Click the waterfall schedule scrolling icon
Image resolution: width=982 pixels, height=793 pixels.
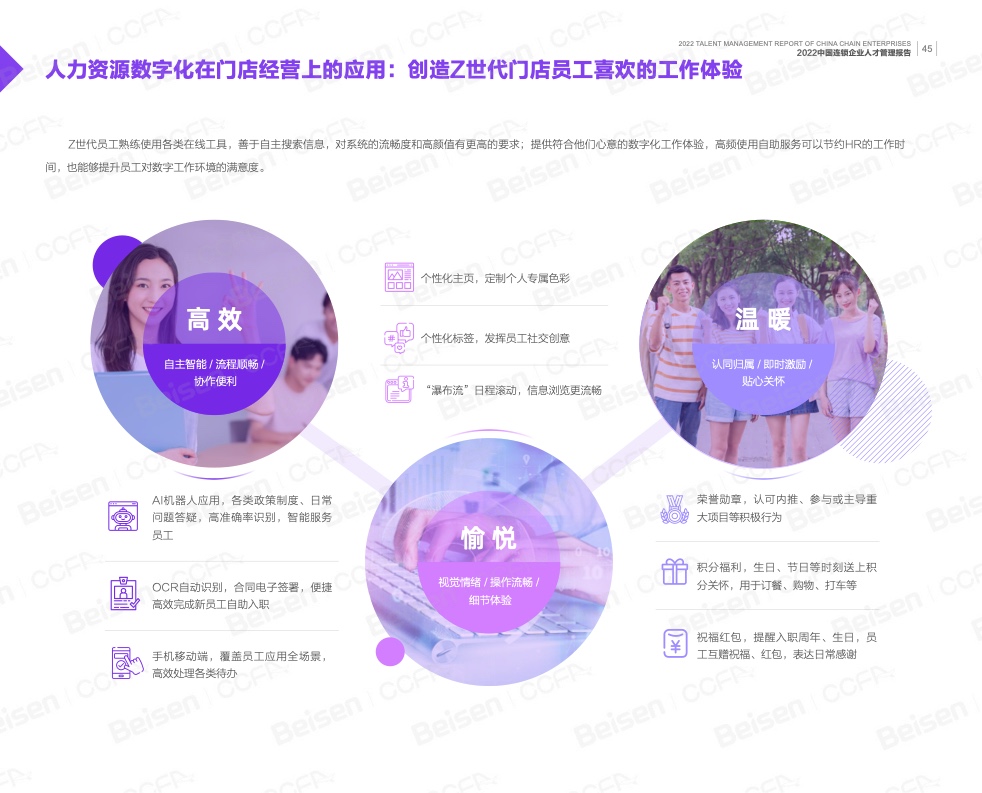point(399,389)
